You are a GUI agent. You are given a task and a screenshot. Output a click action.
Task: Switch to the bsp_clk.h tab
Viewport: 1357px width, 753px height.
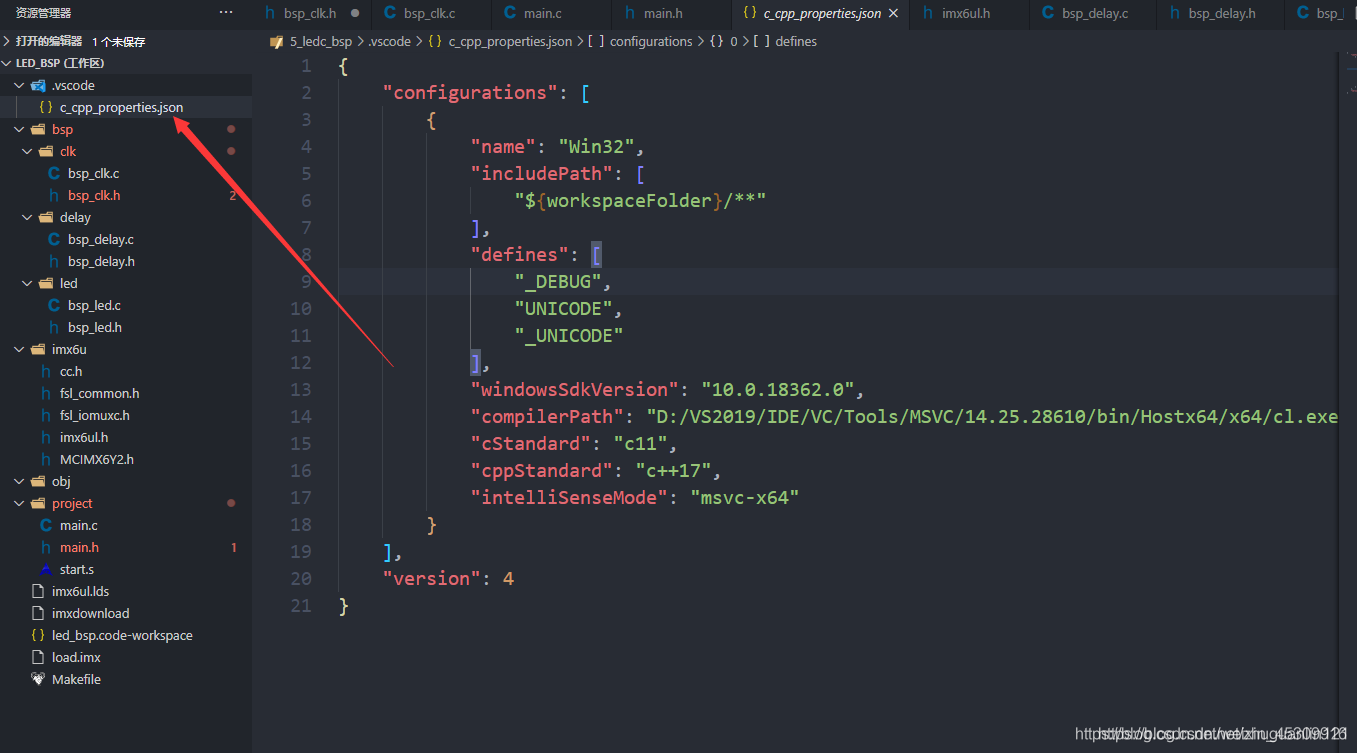pos(311,13)
